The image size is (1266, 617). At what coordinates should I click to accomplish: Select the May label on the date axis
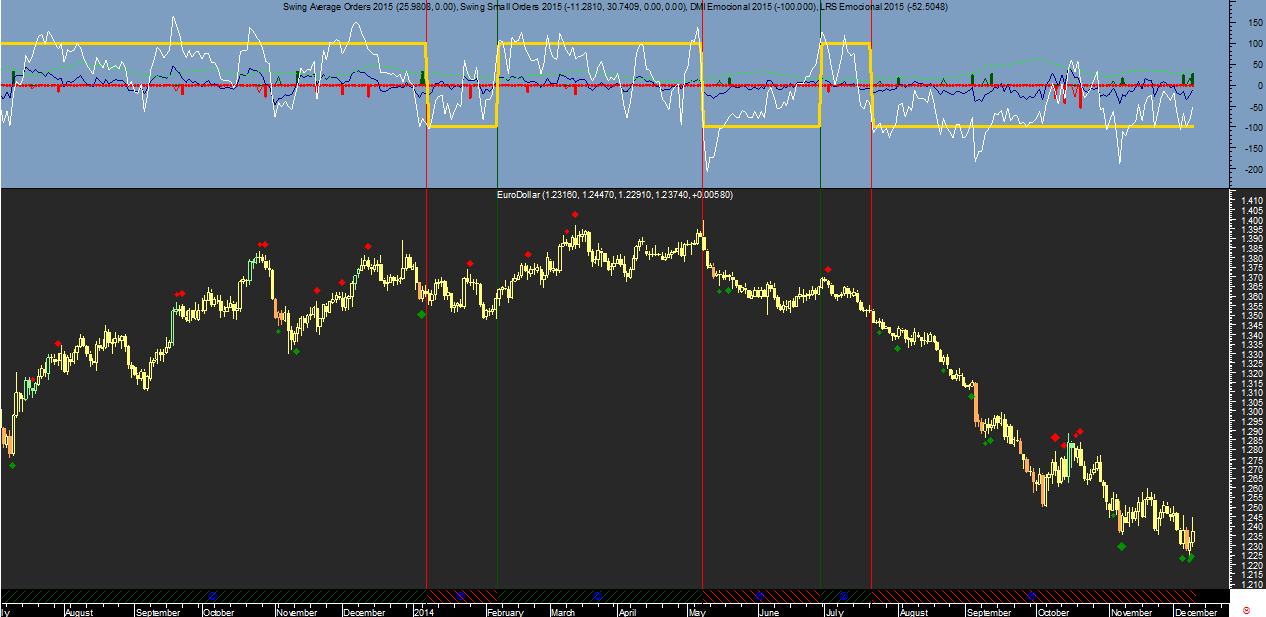(697, 611)
